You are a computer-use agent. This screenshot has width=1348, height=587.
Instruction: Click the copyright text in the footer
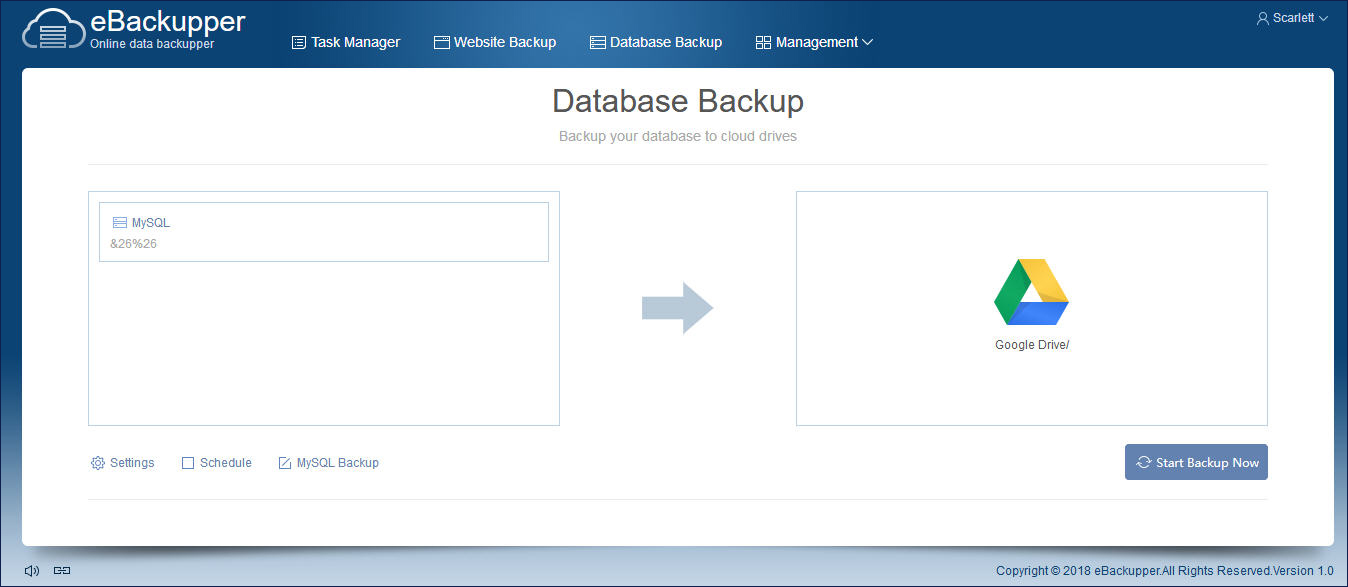[1165, 571]
